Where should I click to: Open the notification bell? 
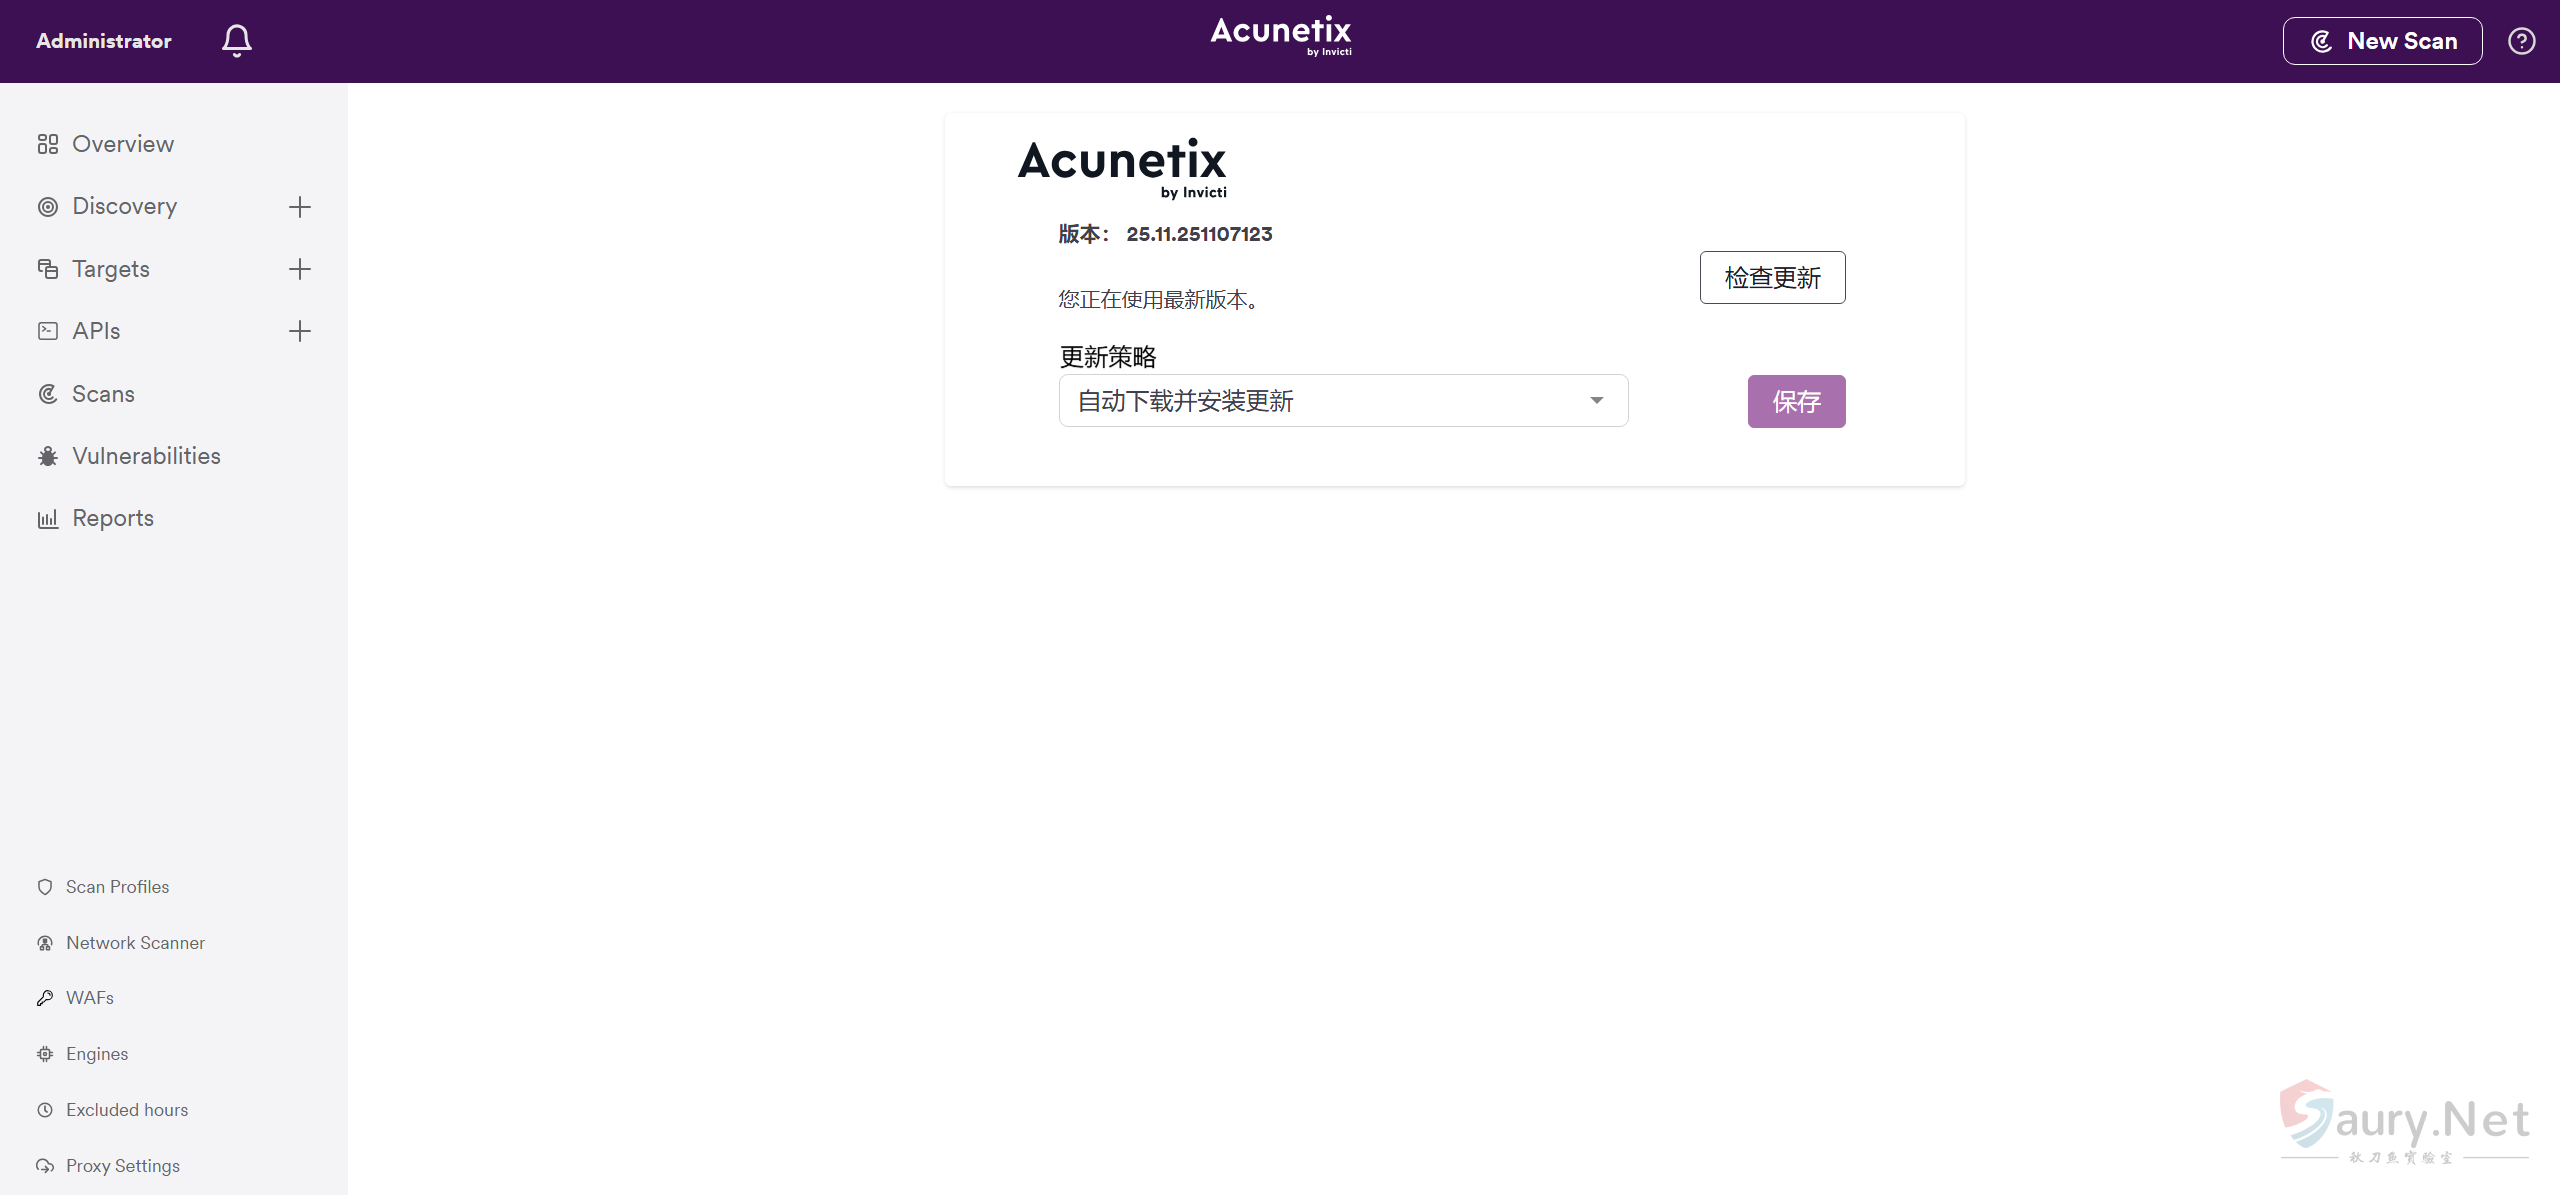(x=236, y=40)
